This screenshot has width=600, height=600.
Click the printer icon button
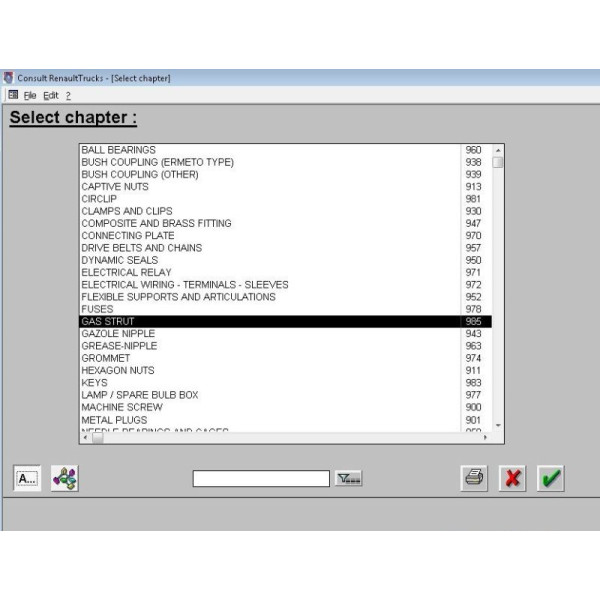(x=475, y=478)
